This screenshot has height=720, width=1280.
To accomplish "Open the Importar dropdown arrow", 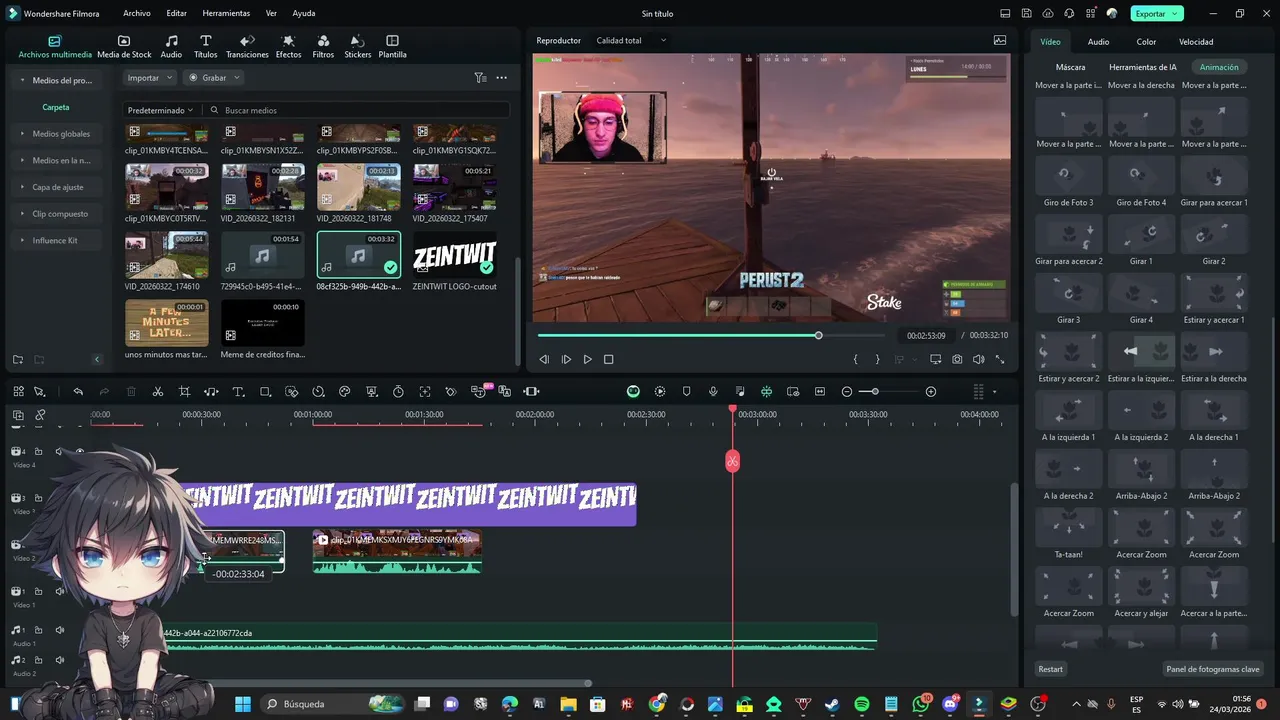I will [x=169, y=78].
